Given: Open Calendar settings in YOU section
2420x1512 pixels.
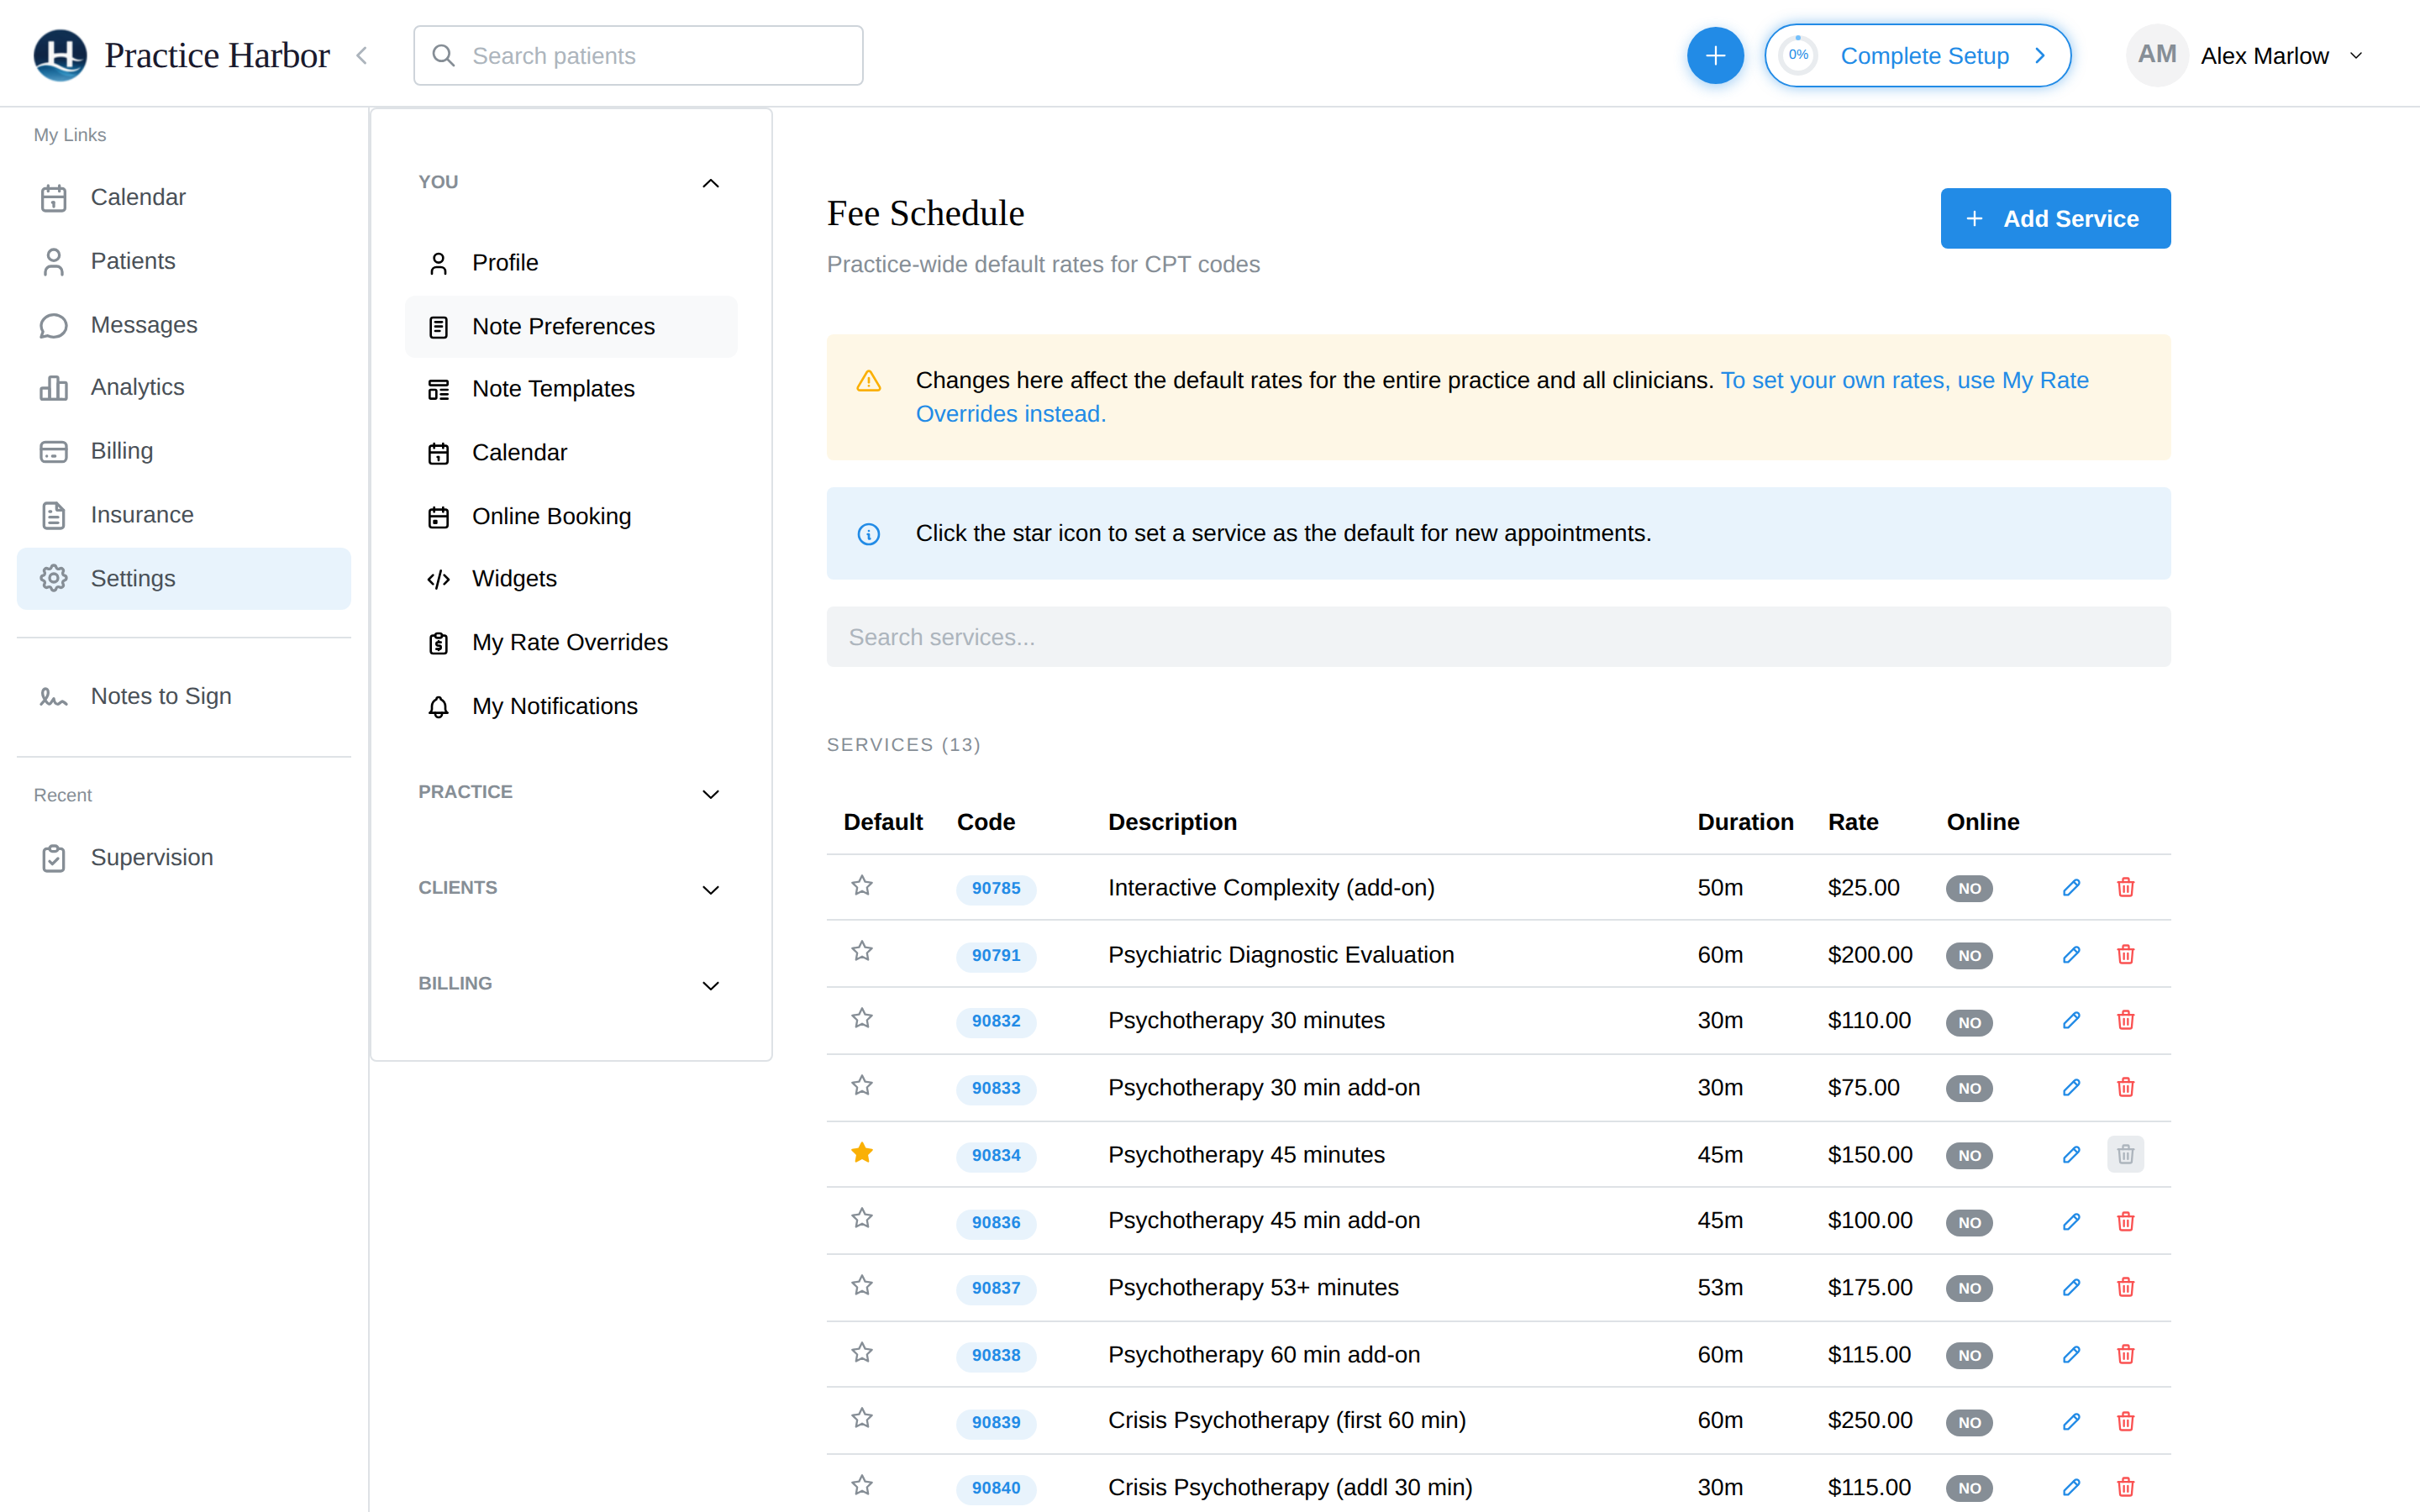Looking at the screenshot, I should [571, 453].
